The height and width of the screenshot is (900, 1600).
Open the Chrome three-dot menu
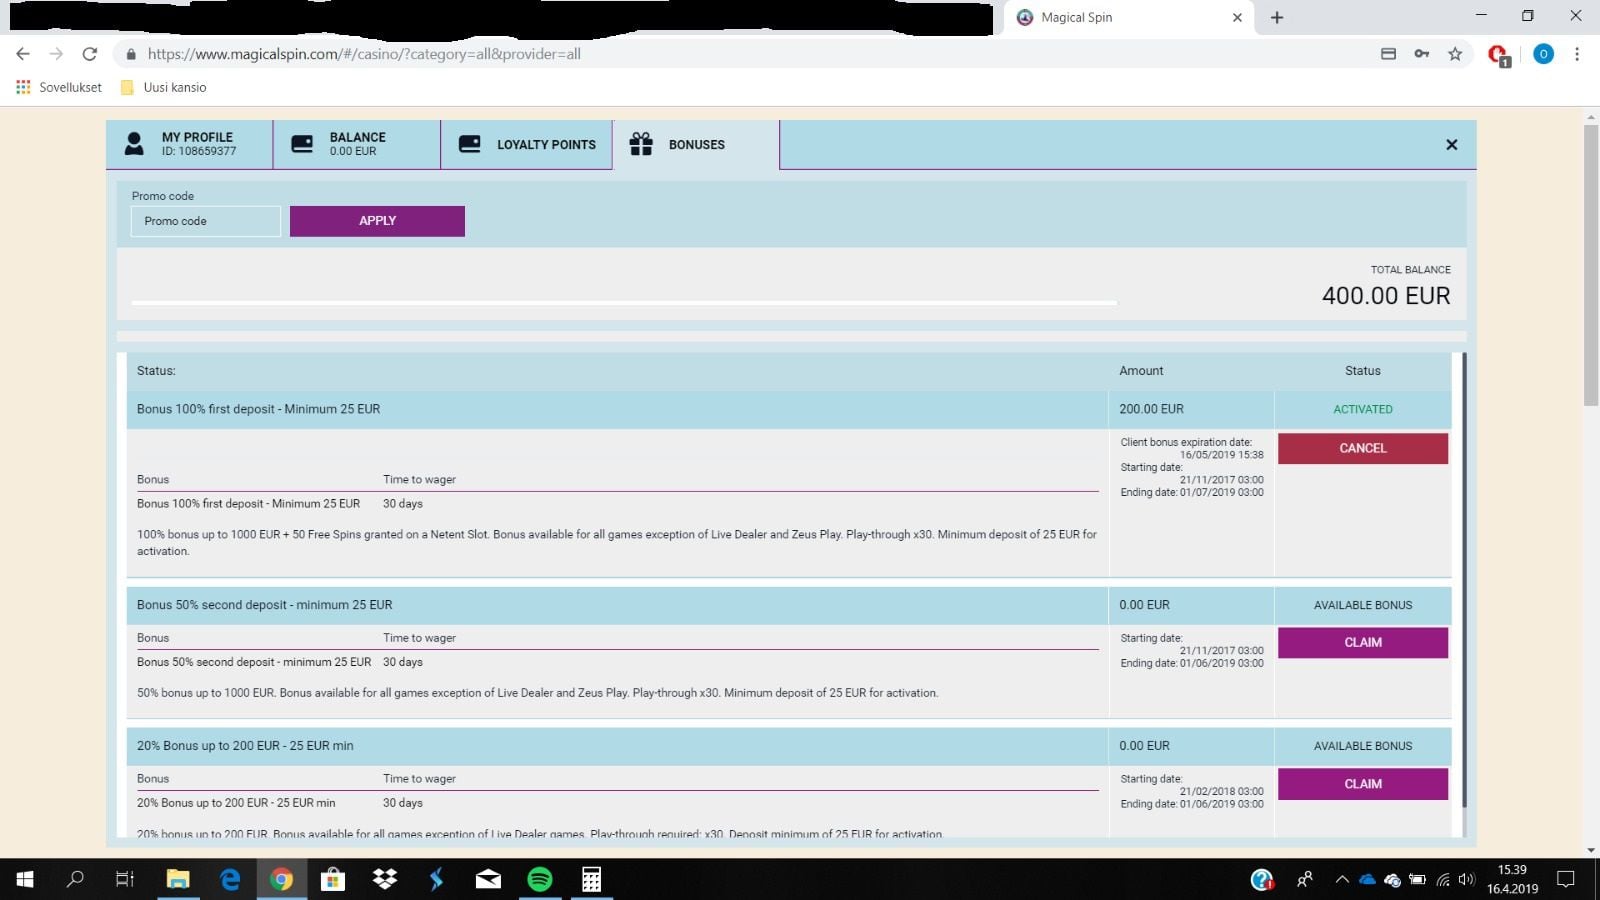[x=1577, y=54]
